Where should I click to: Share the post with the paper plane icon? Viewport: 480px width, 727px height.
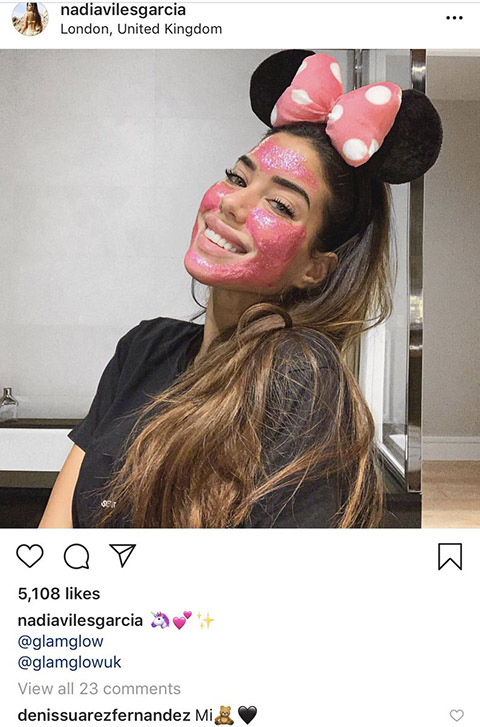coord(122,555)
